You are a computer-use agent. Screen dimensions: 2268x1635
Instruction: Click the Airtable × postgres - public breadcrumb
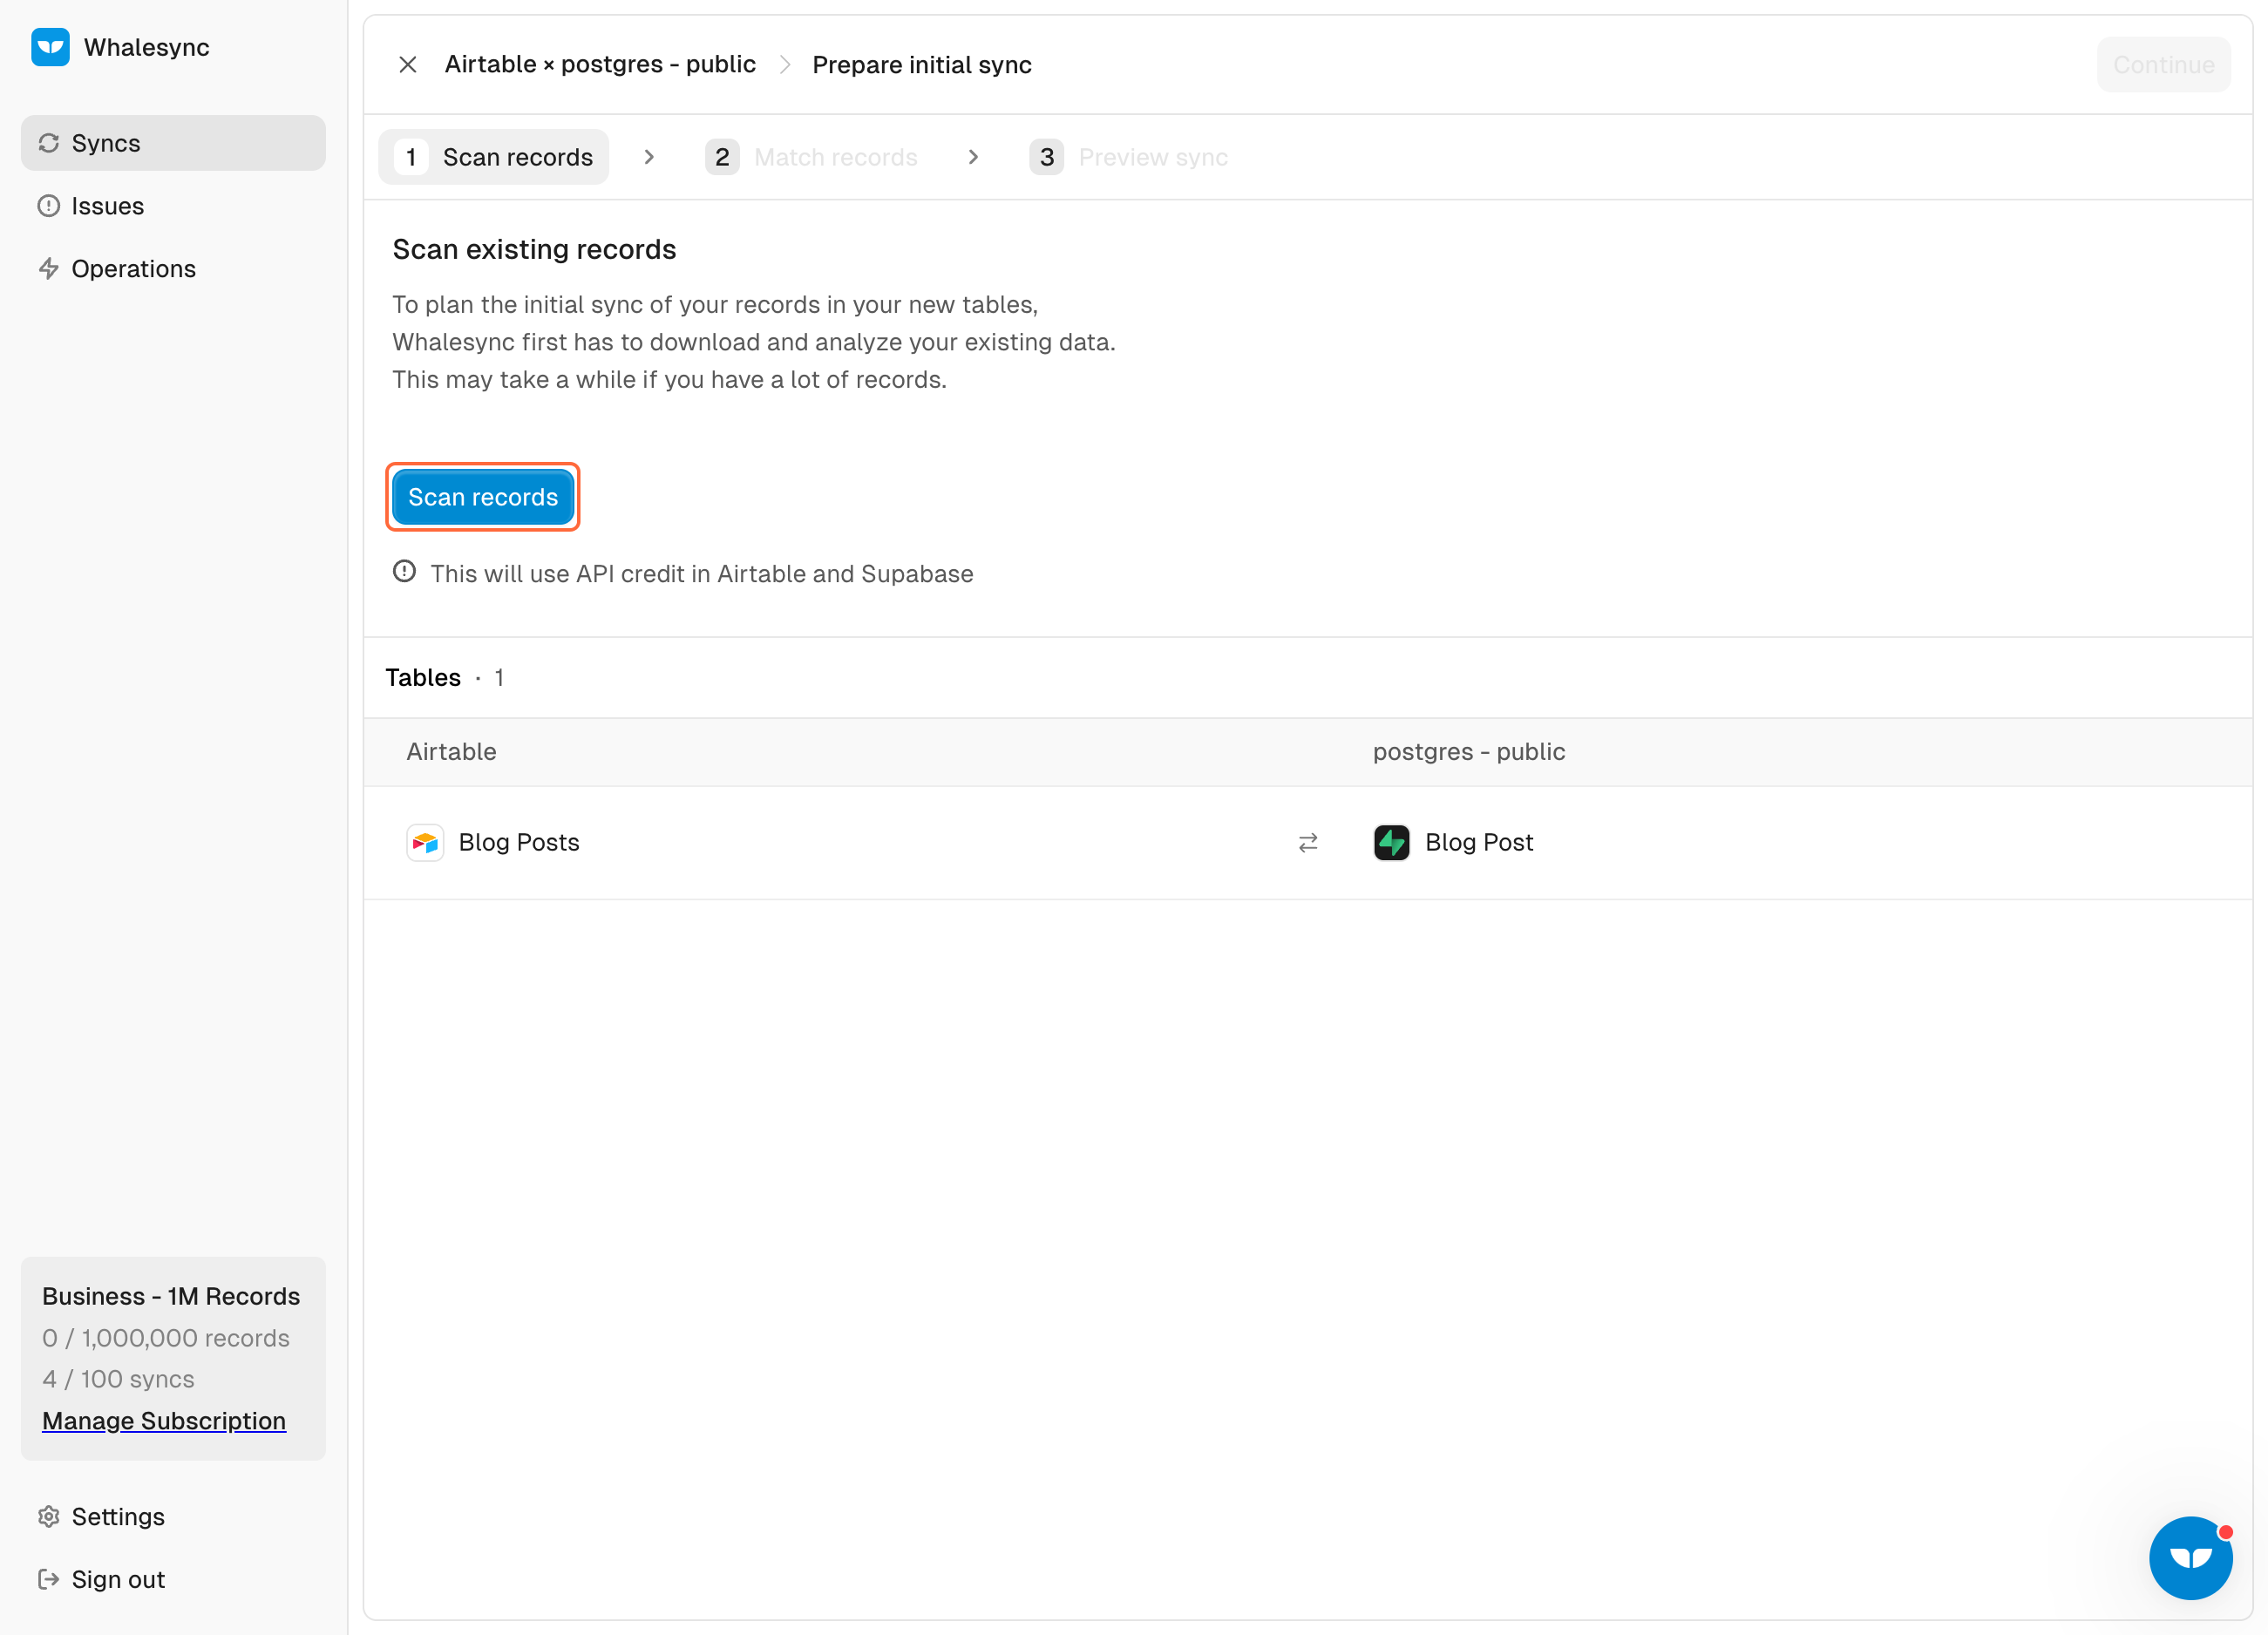(600, 65)
